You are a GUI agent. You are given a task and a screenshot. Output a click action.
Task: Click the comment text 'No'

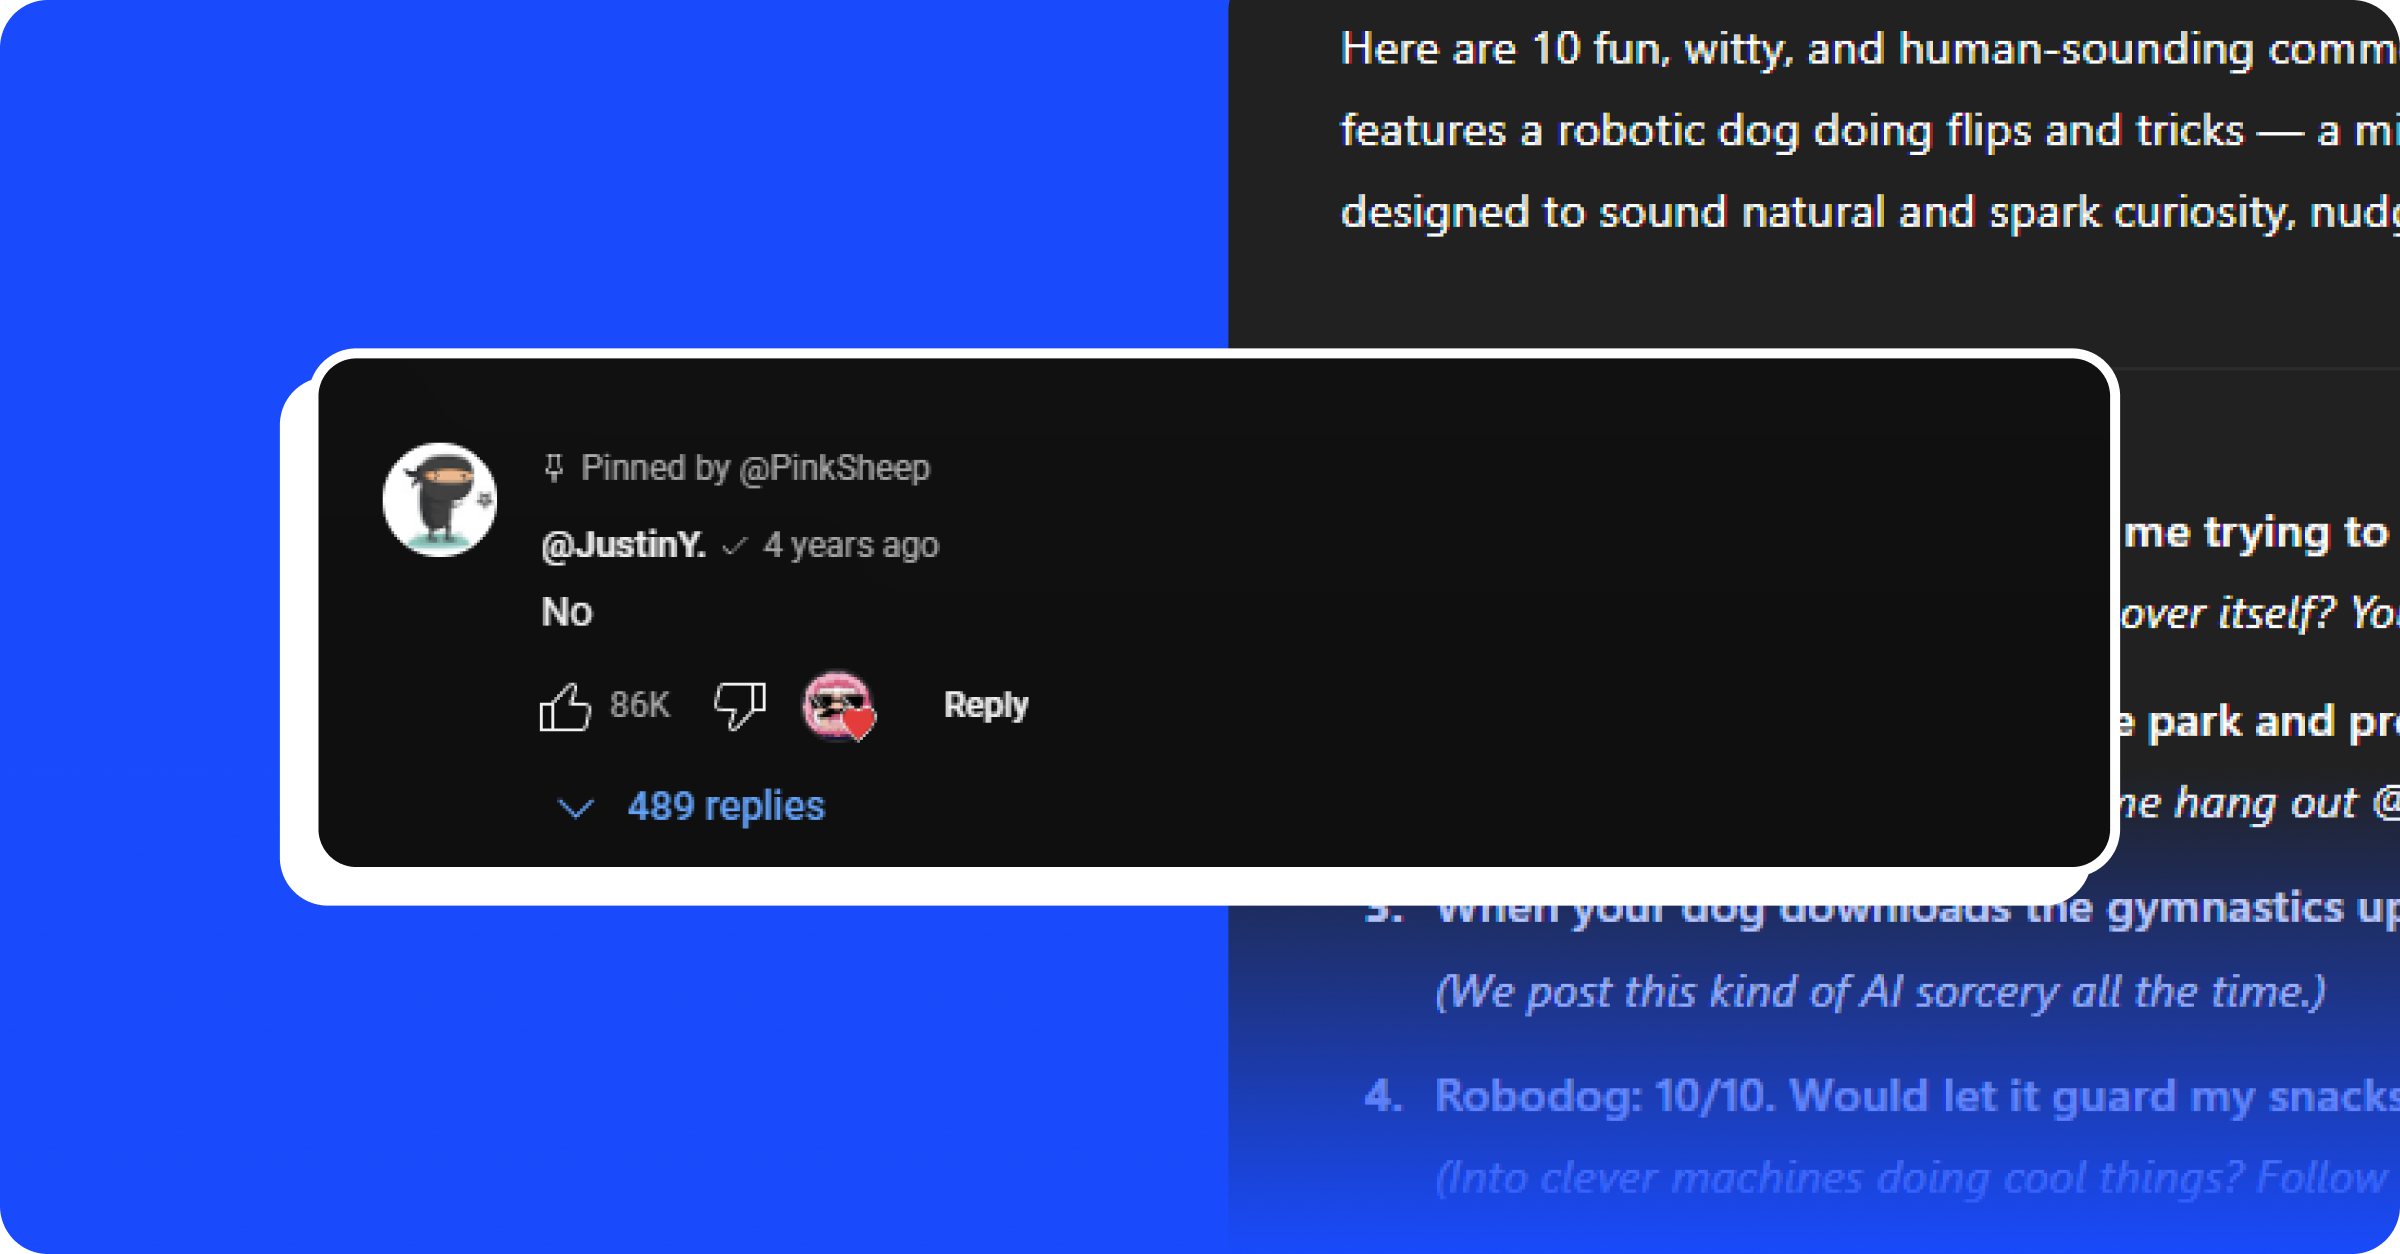click(x=567, y=612)
